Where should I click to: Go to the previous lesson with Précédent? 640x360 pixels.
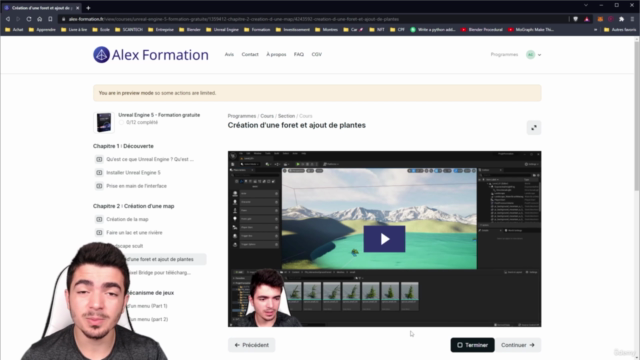(x=251, y=345)
